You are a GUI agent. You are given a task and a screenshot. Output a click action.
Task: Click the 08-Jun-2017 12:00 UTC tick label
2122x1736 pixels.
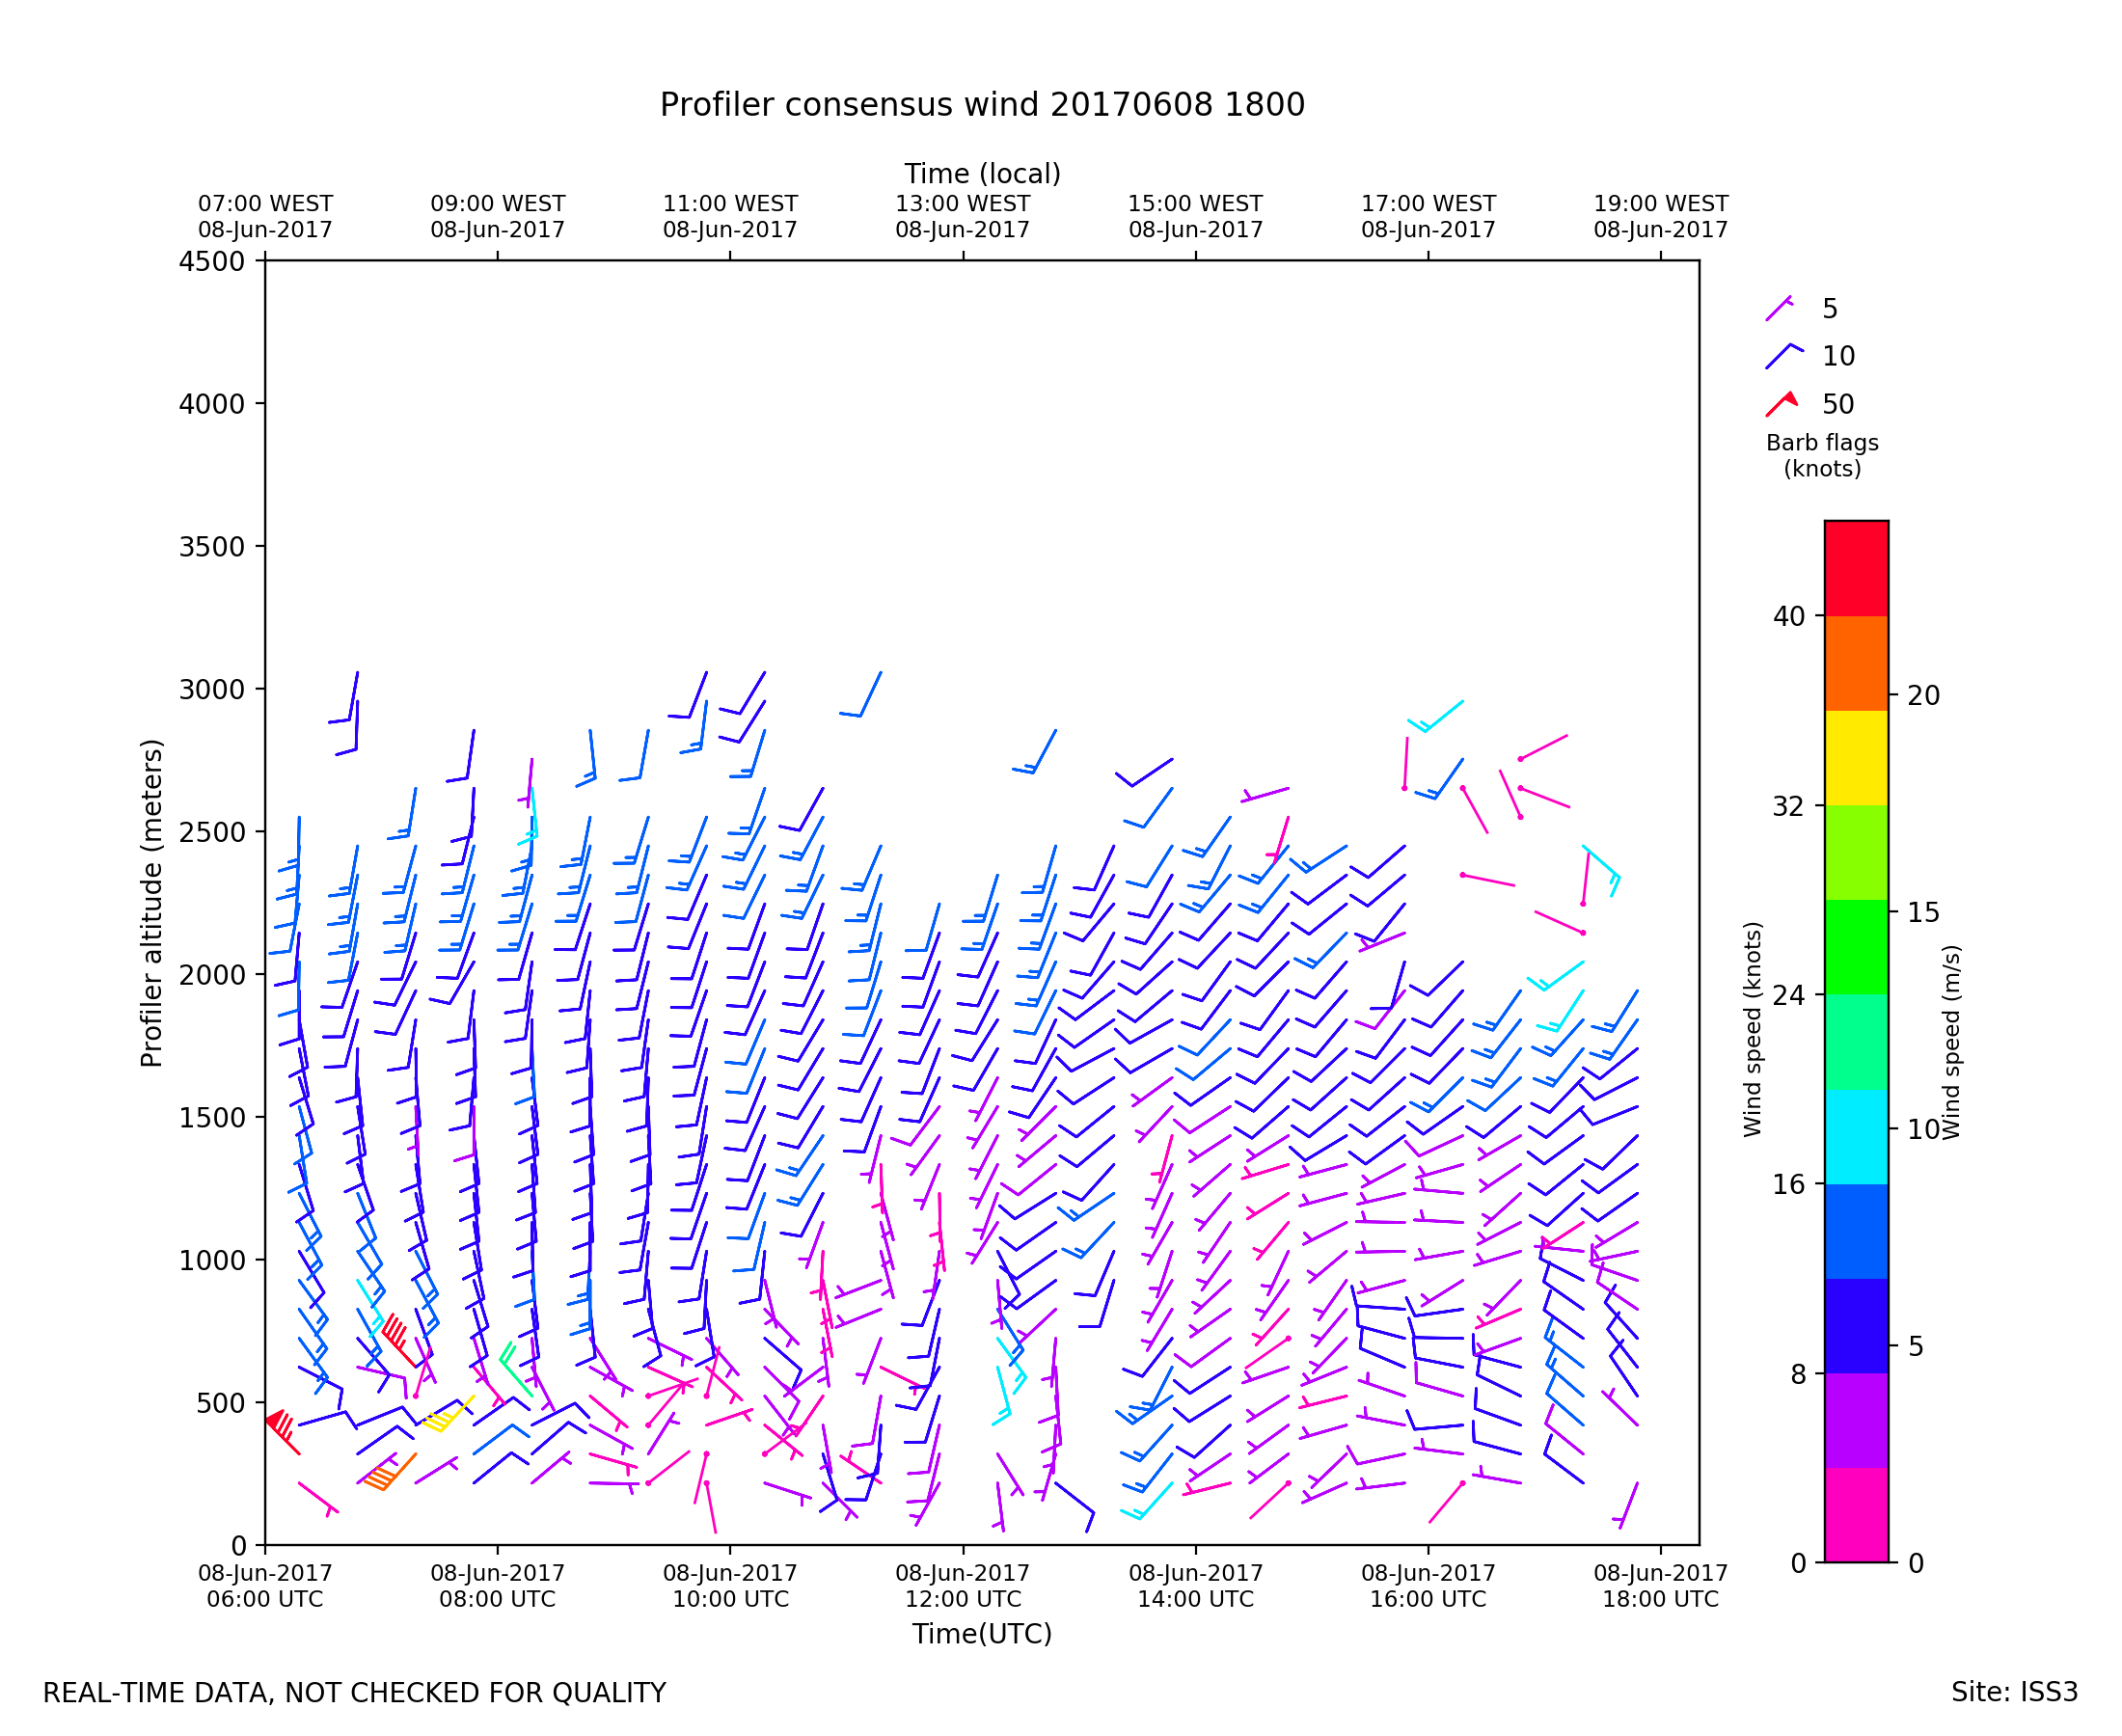(x=962, y=1586)
